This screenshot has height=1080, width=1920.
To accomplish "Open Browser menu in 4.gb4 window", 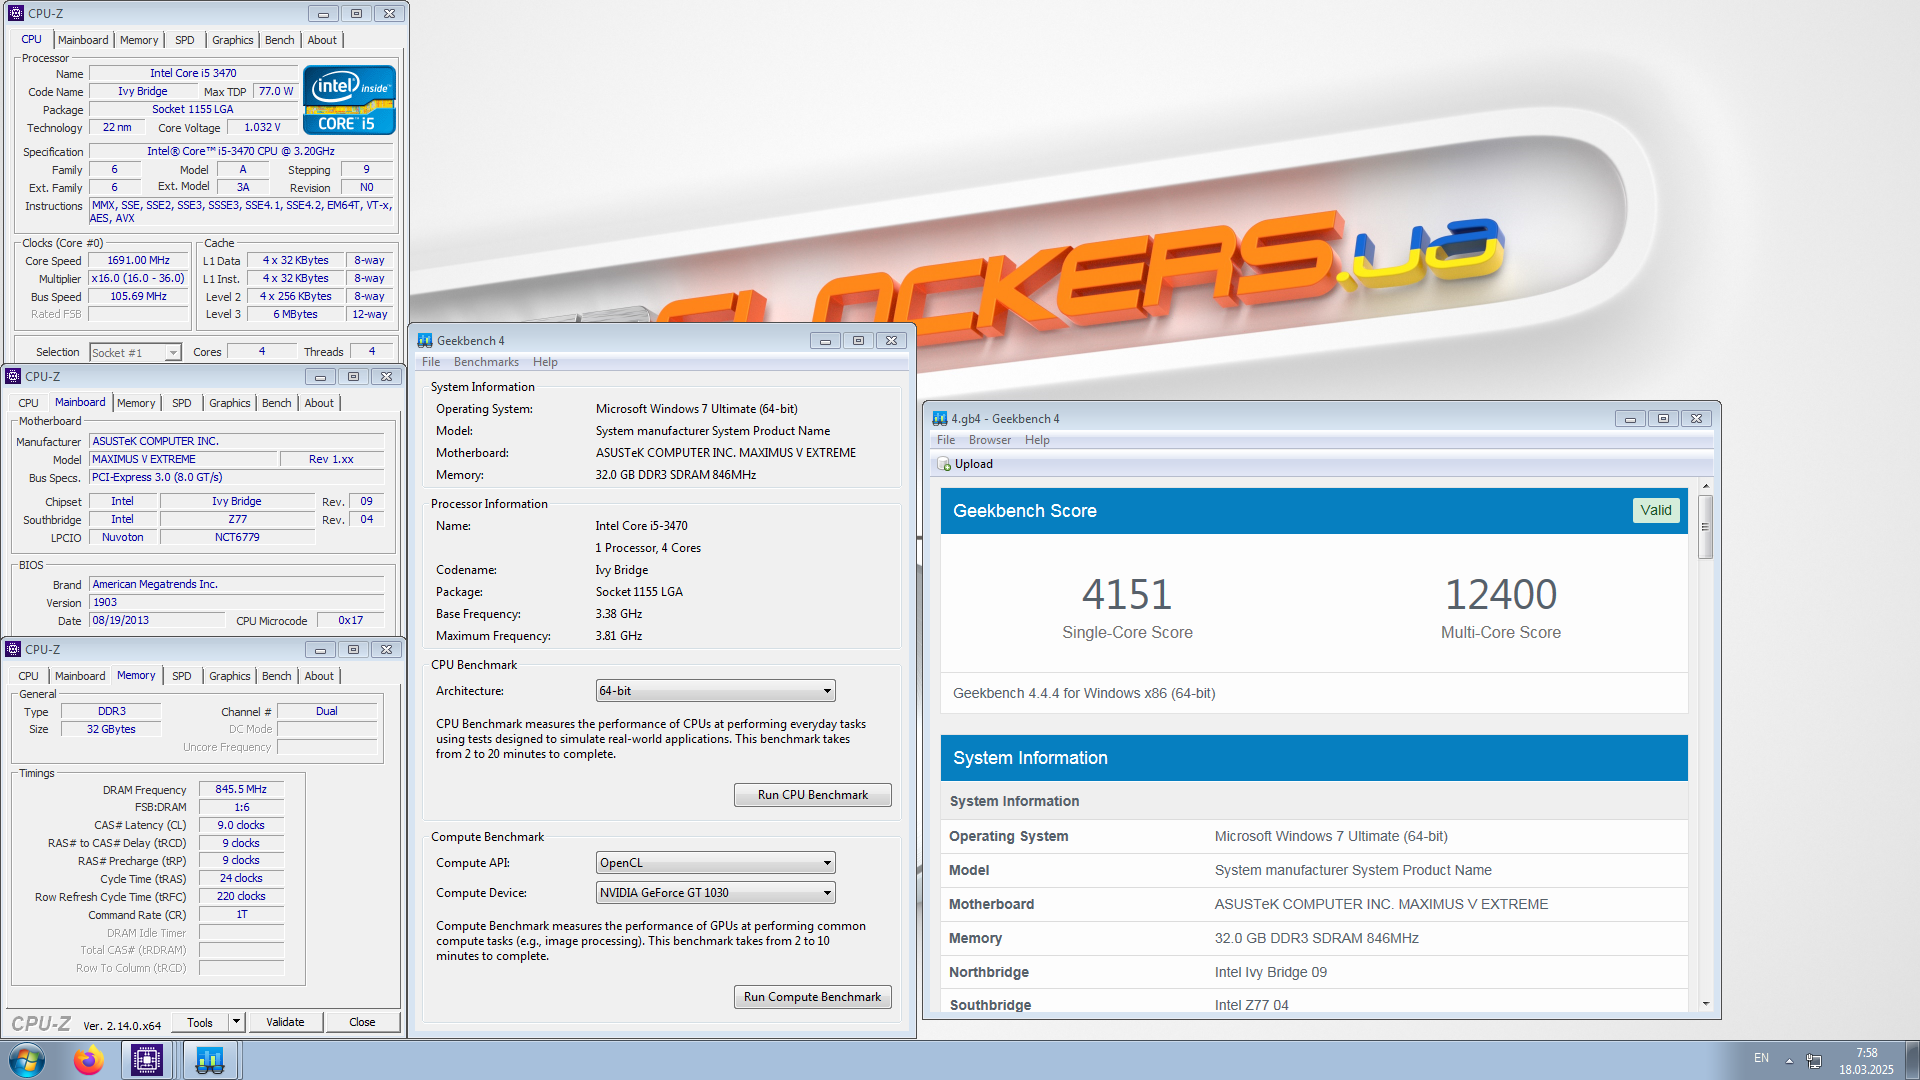I will click(x=989, y=440).
